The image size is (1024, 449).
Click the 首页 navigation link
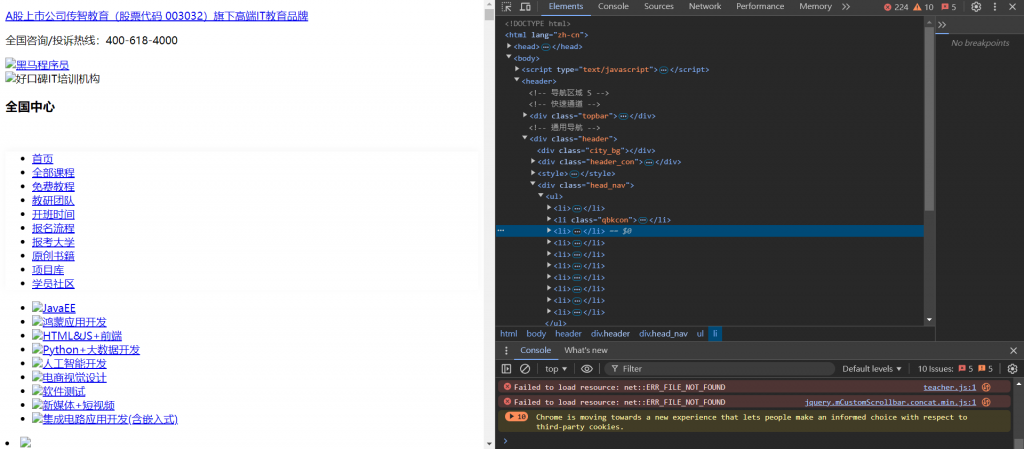pyautogui.click(x=42, y=159)
